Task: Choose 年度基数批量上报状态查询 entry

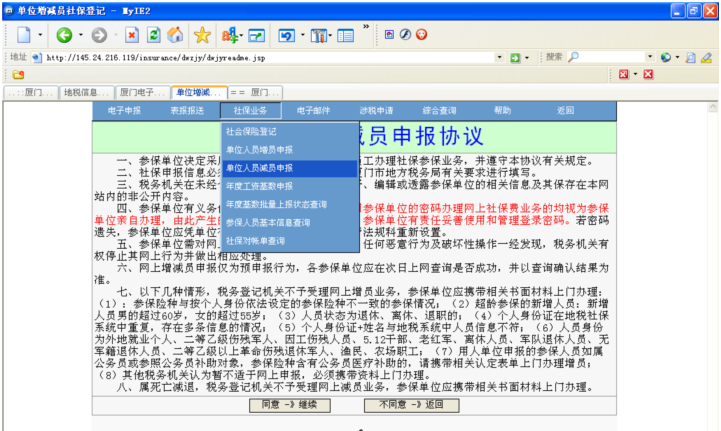Action: coord(290,205)
